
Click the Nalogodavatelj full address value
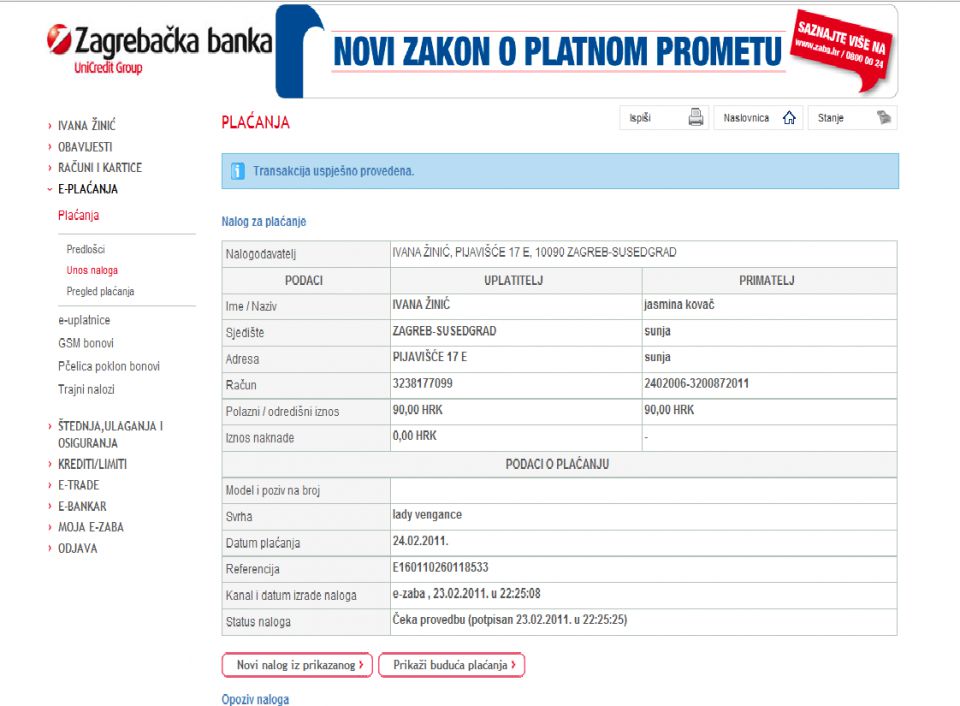(534, 253)
